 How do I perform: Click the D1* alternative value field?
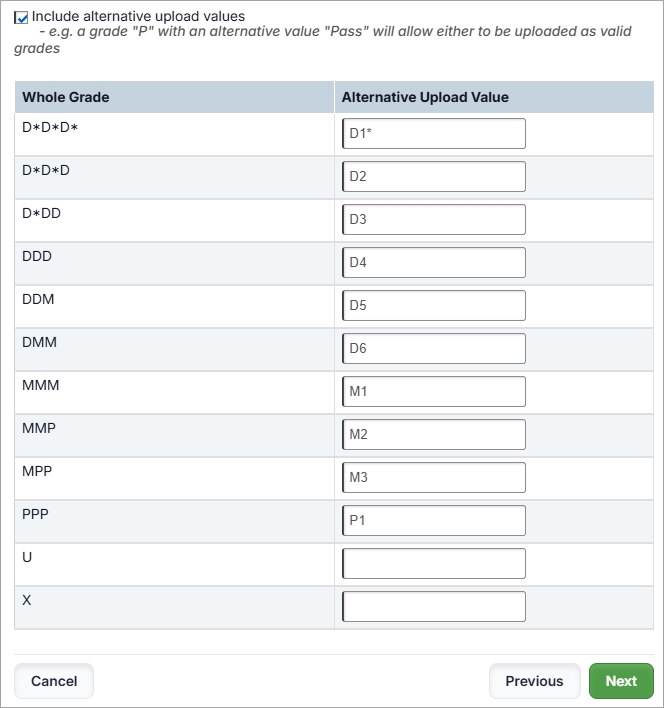[433, 134]
